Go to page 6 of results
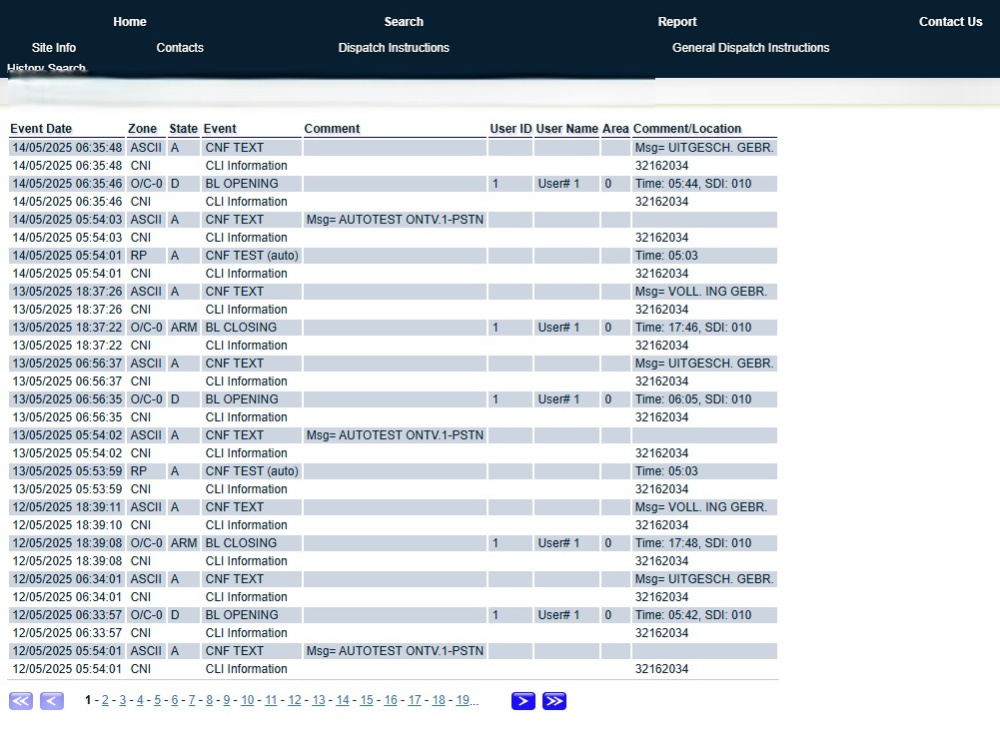The height and width of the screenshot is (749, 1000). point(174,700)
